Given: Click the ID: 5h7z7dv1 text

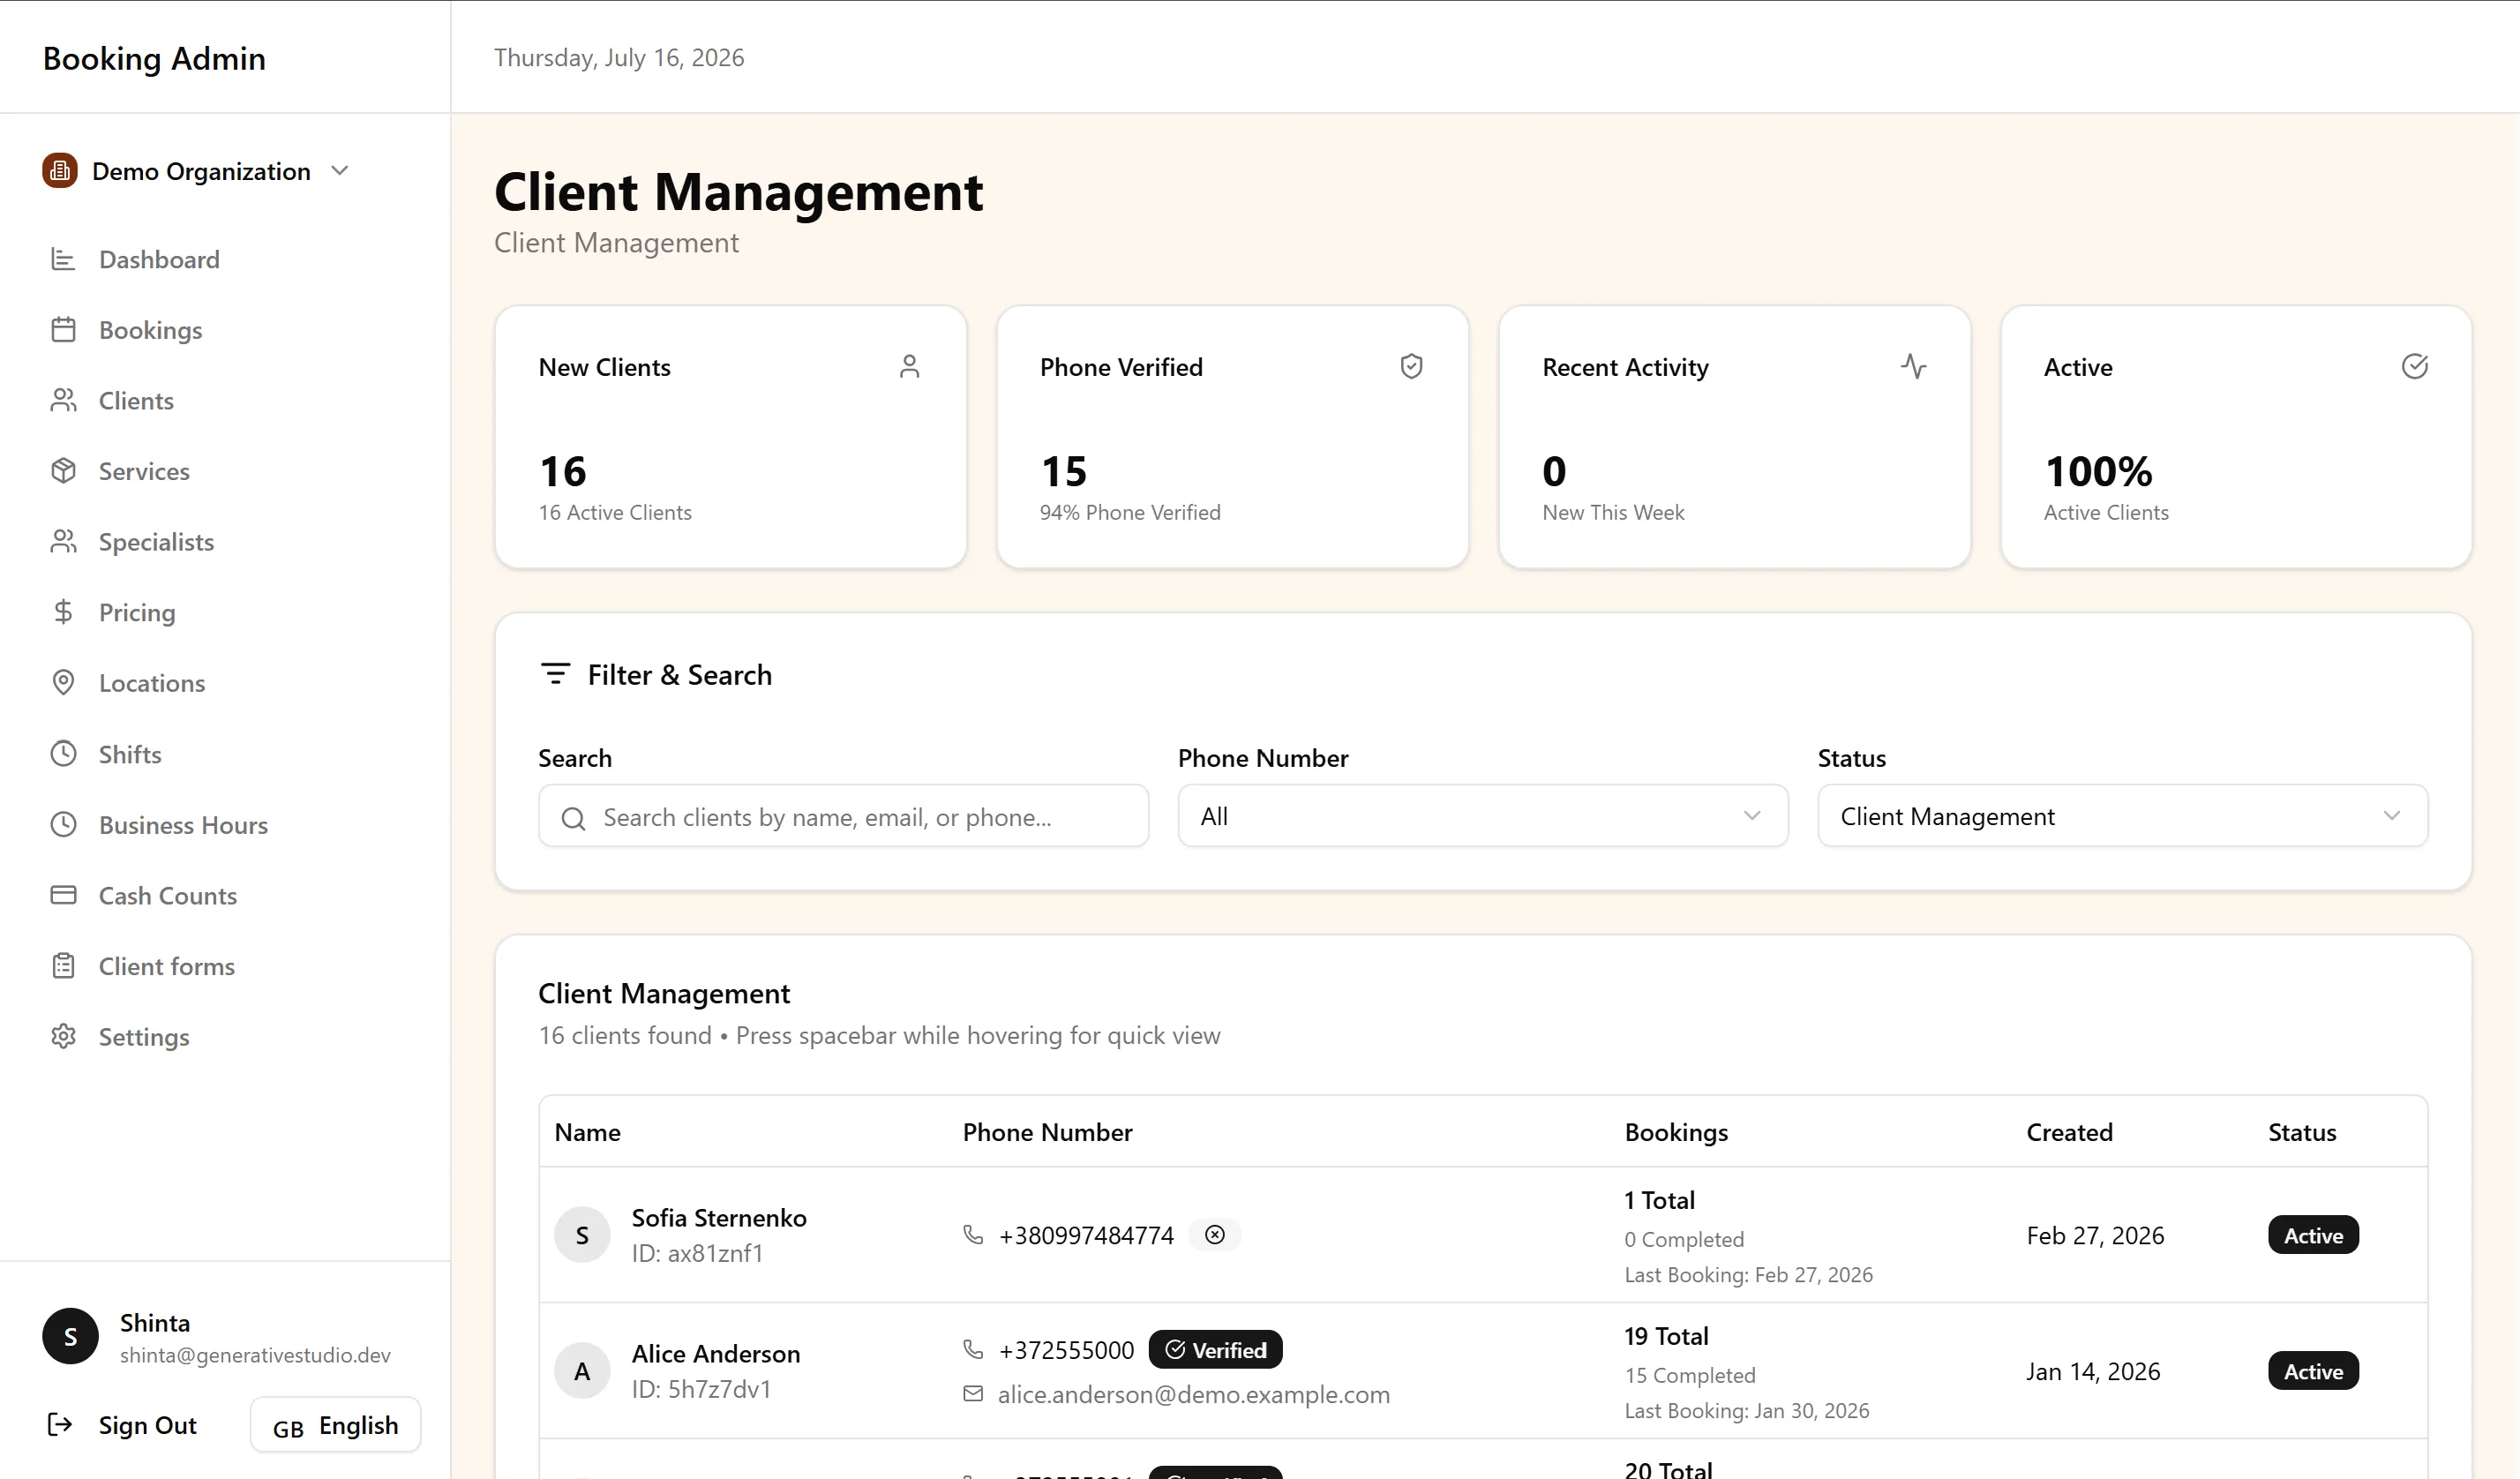Looking at the screenshot, I should coord(701,1389).
